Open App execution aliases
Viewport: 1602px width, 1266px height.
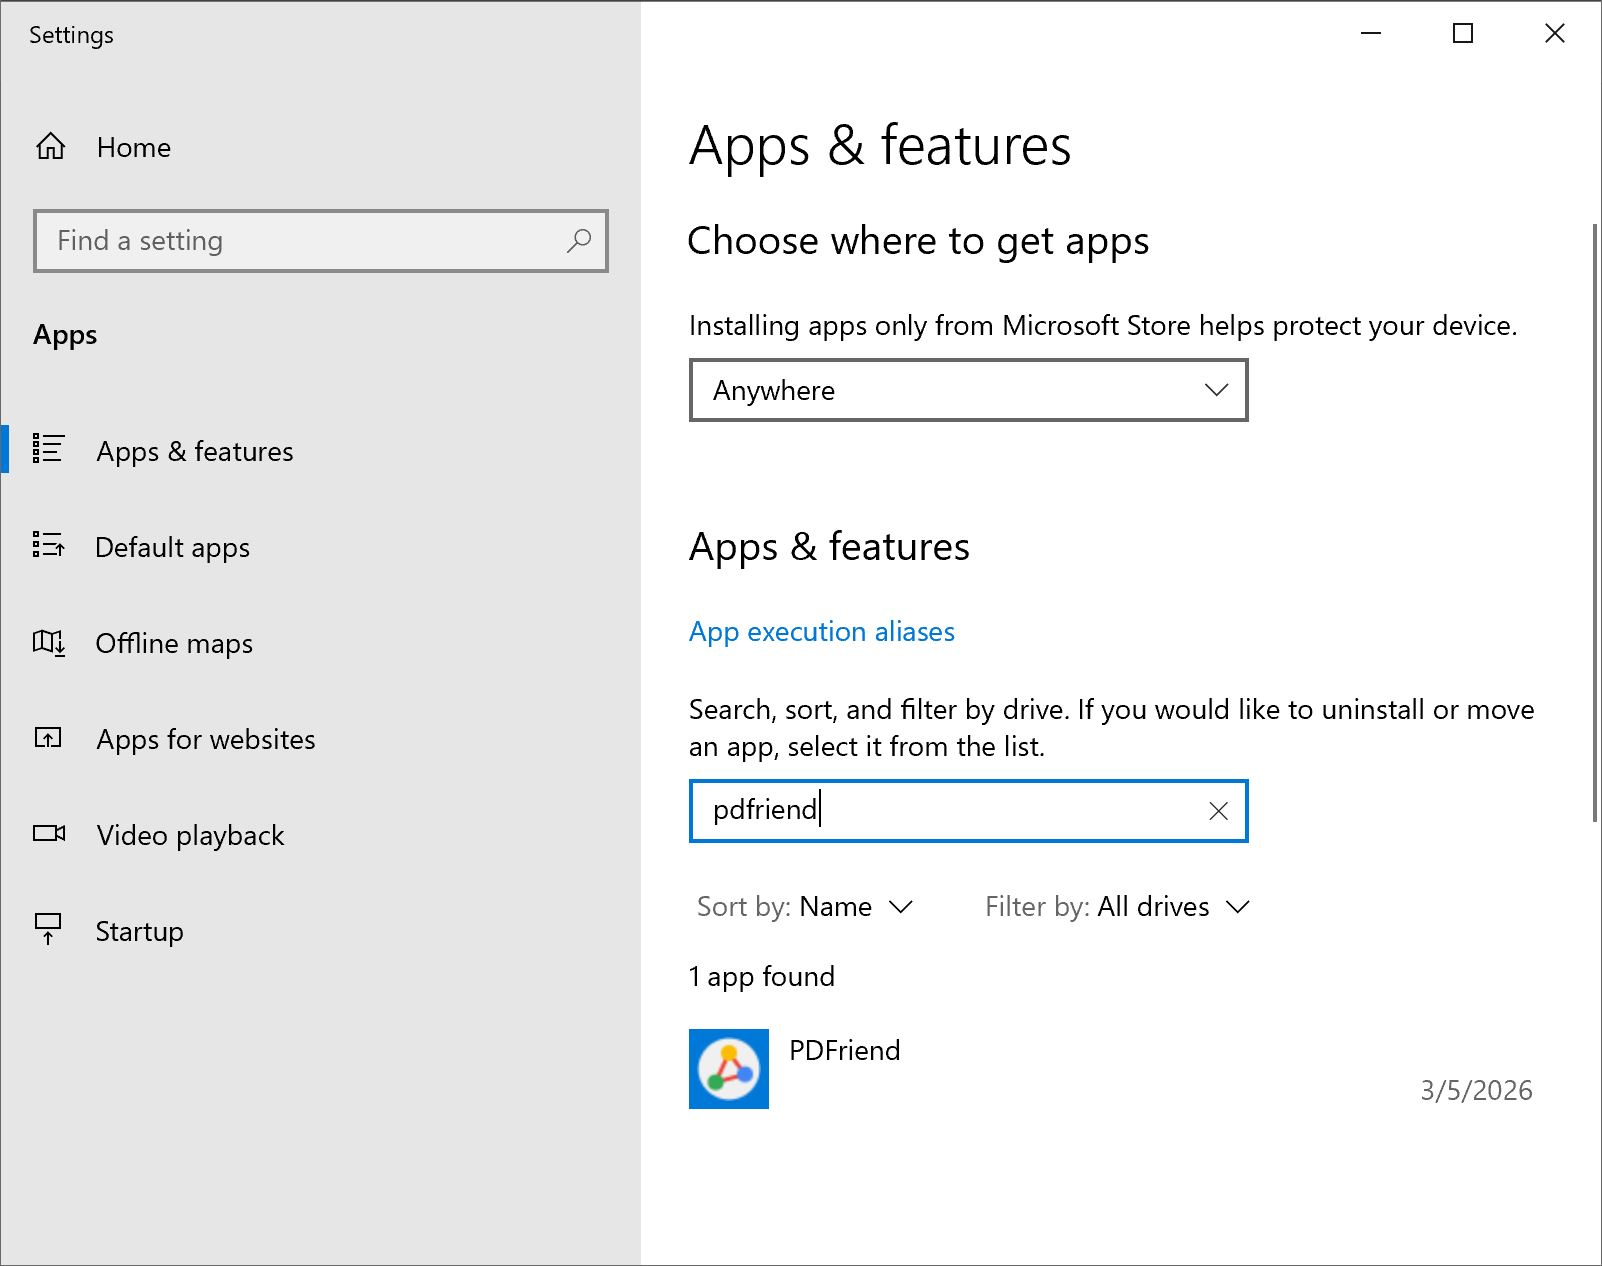pyautogui.click(x=820, y=631)
